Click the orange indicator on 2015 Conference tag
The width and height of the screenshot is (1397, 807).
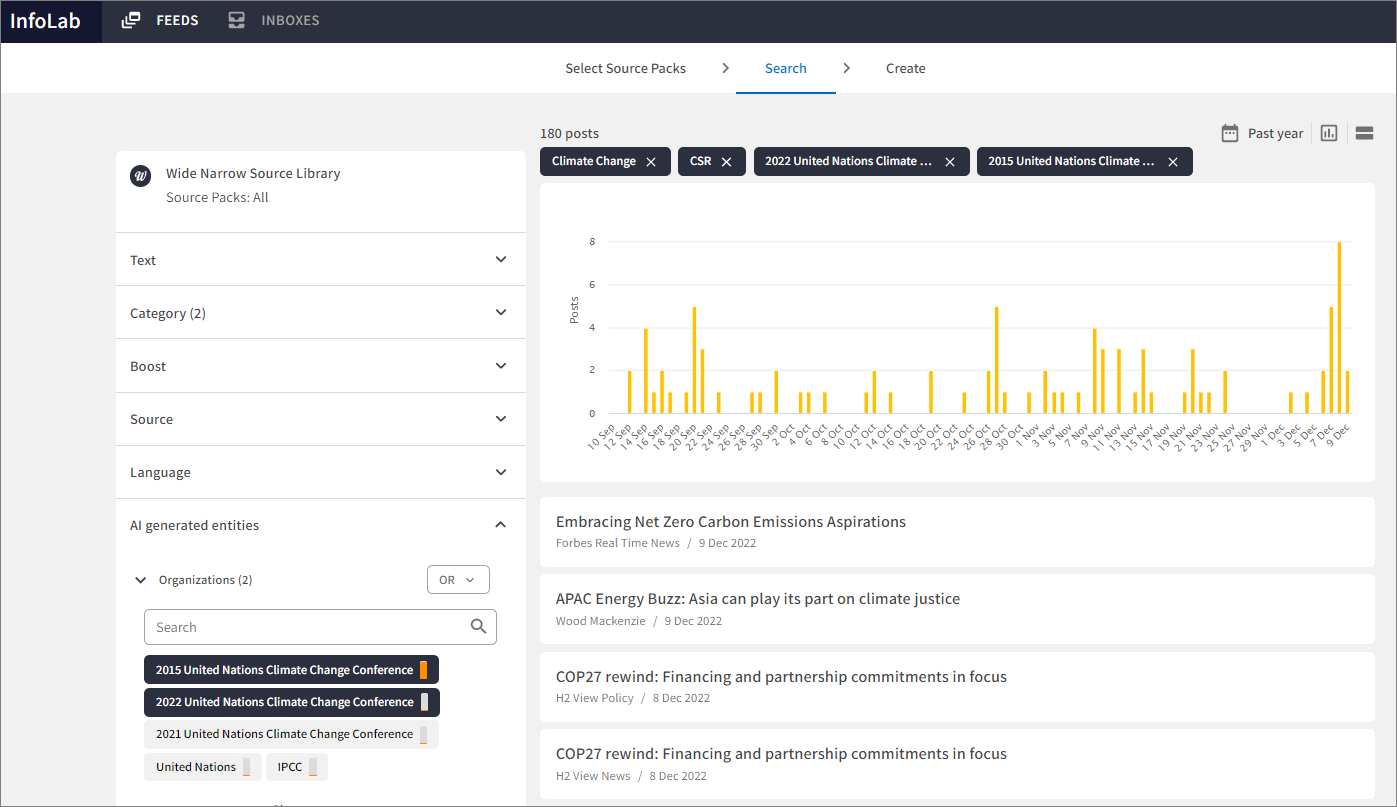(x=424, y=670)
